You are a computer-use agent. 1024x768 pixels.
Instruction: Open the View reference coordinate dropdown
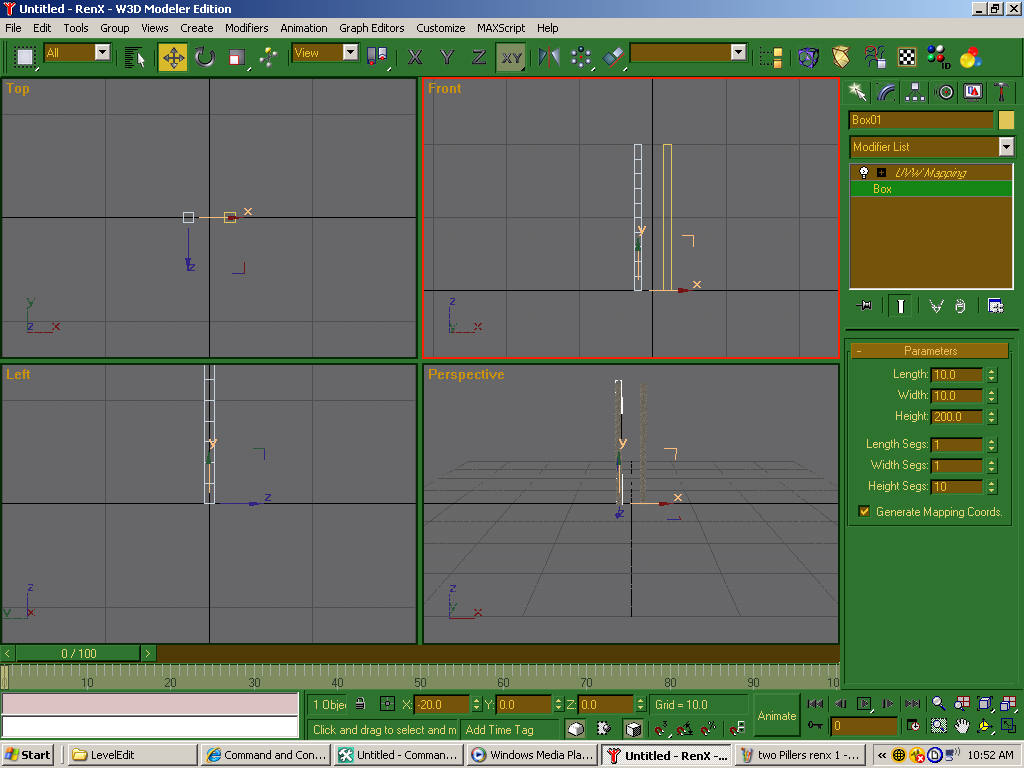click(350, 53)
